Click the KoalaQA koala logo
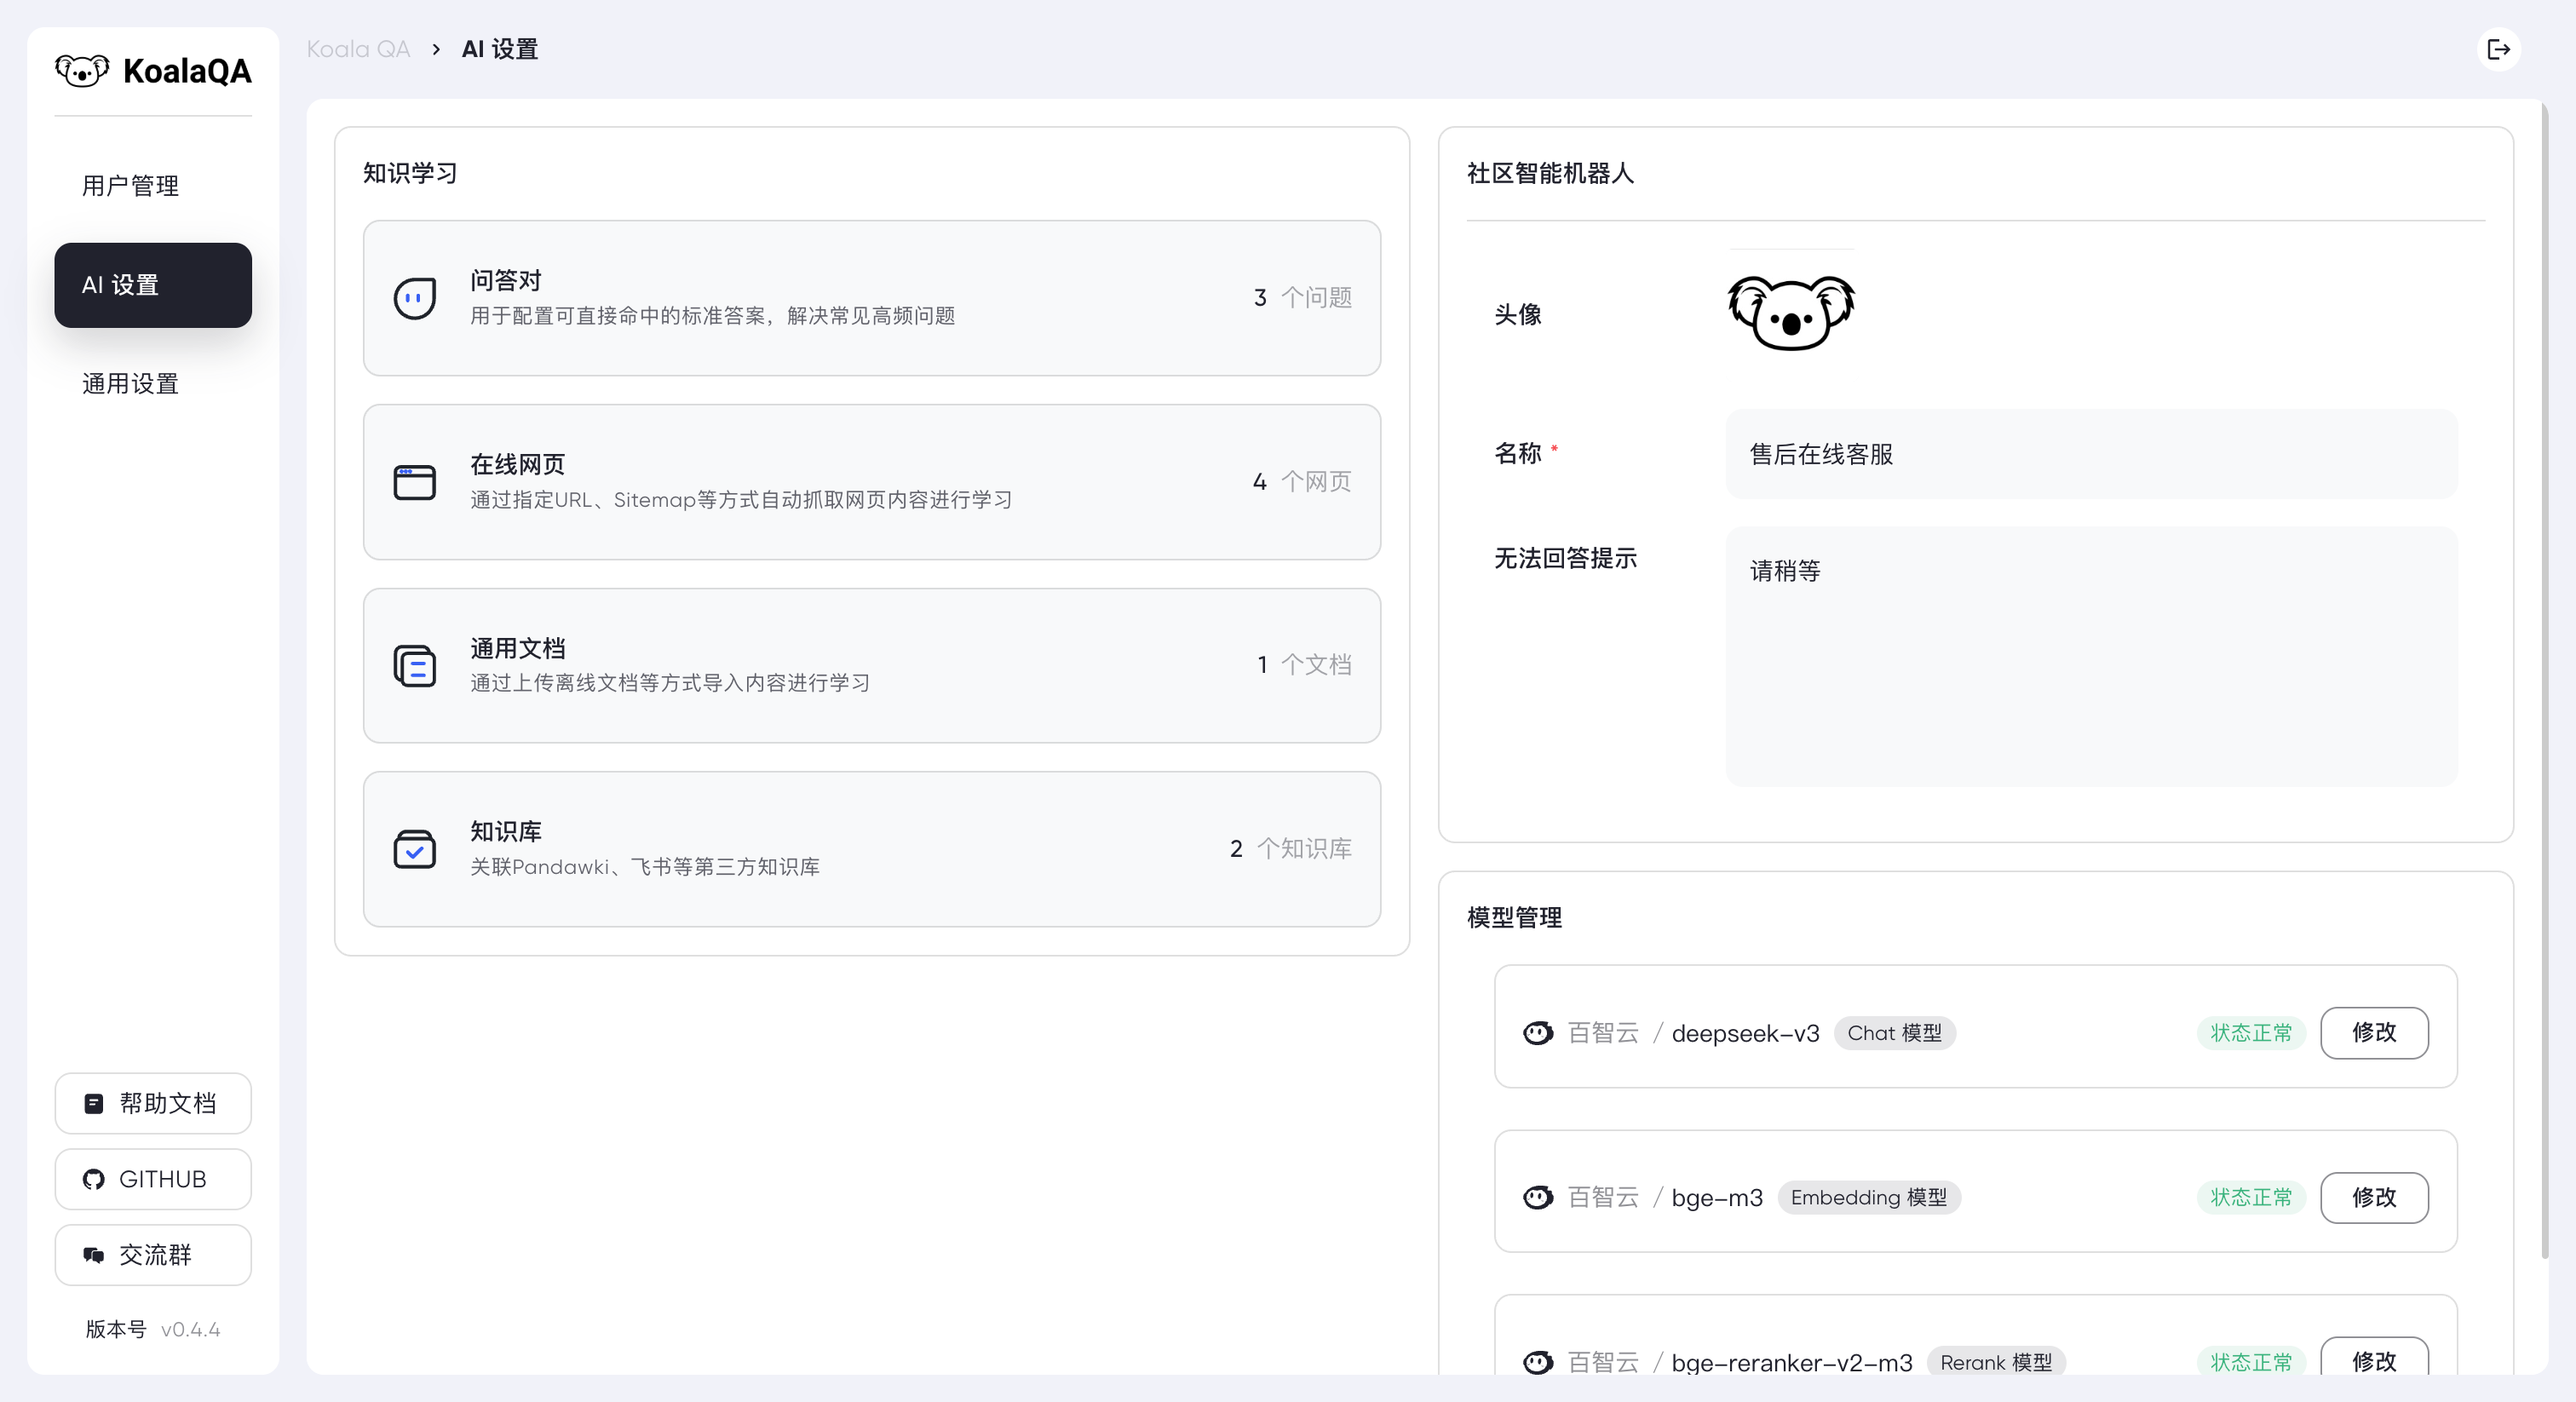This screenshot has width=2576, height=1402. (x=82, y=71)
